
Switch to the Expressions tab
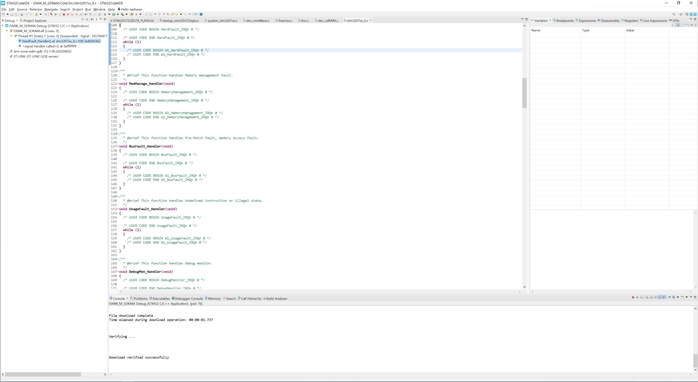pyautogui.click(x=586, y=20)
